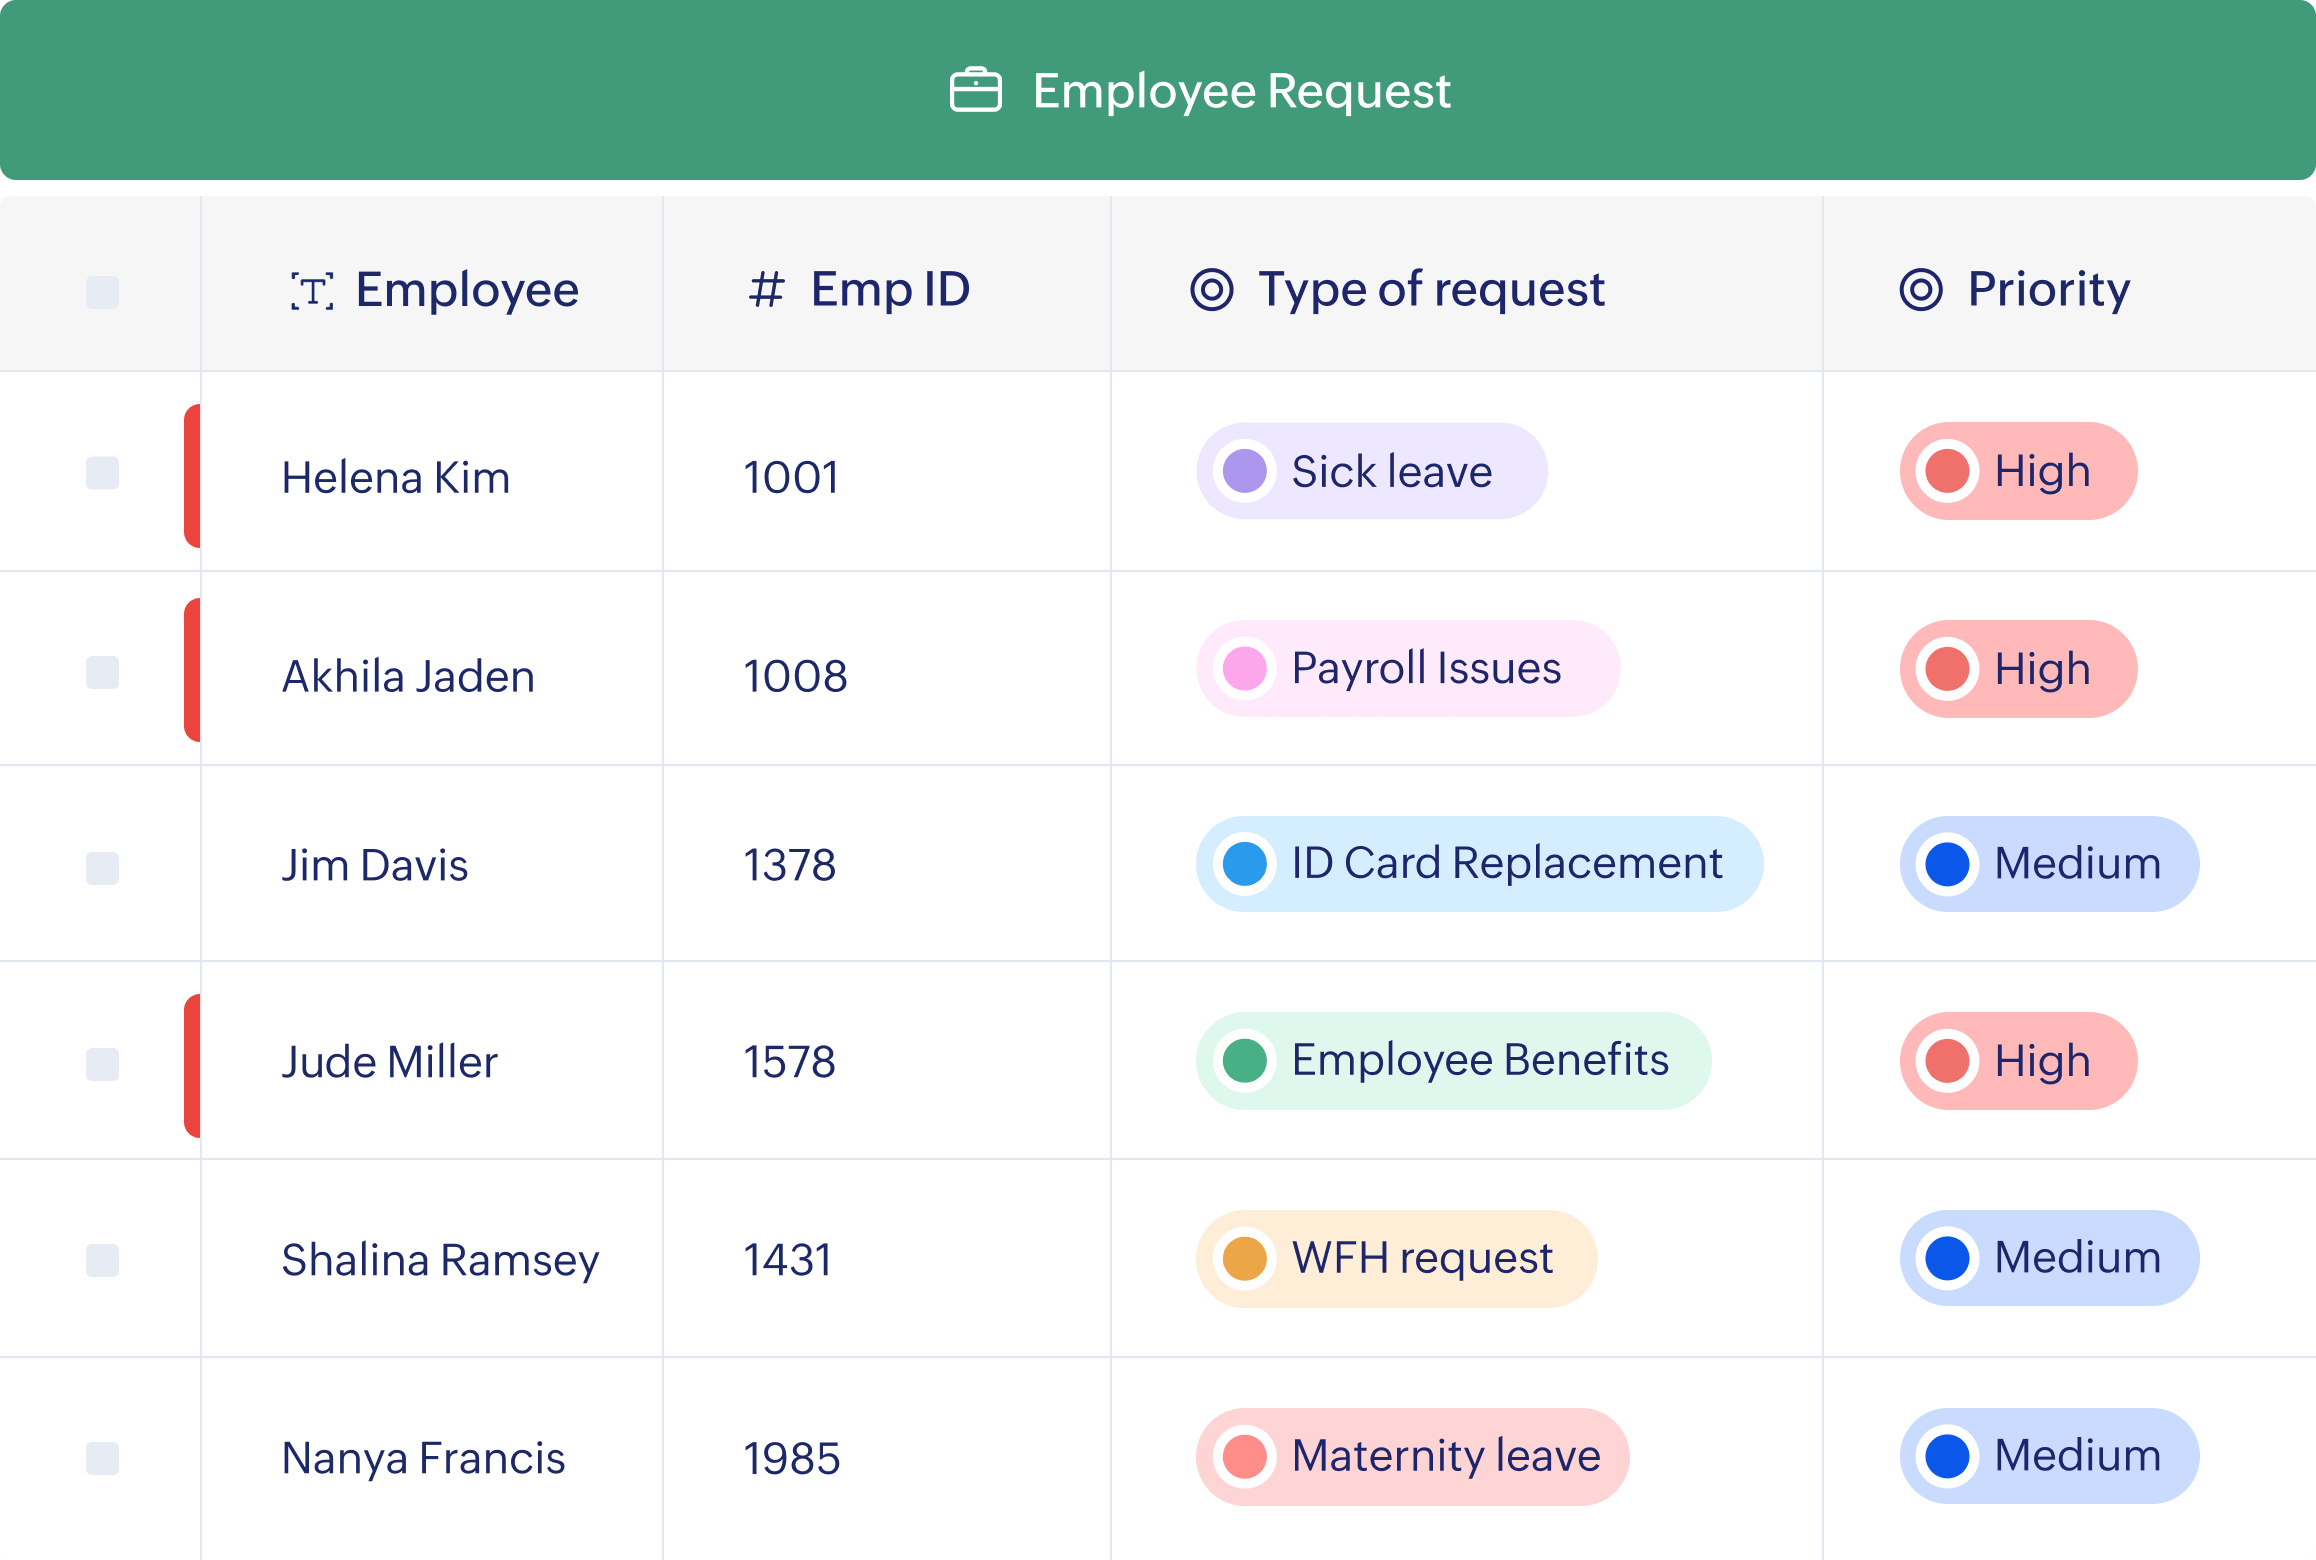Click the Employee Request title bar
2316x1560 pixels.
pyautogui.click(x=1158, y=91)
